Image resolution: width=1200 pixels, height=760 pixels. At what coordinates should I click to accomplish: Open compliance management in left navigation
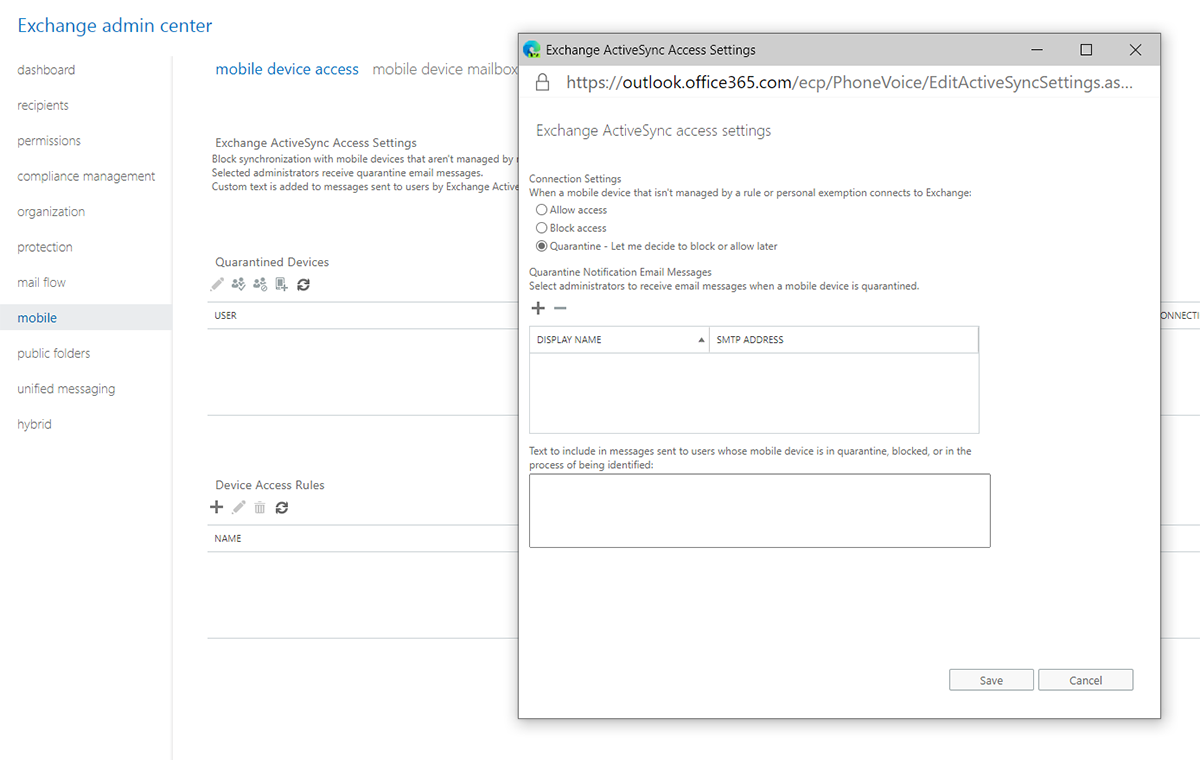click(86, 176)
